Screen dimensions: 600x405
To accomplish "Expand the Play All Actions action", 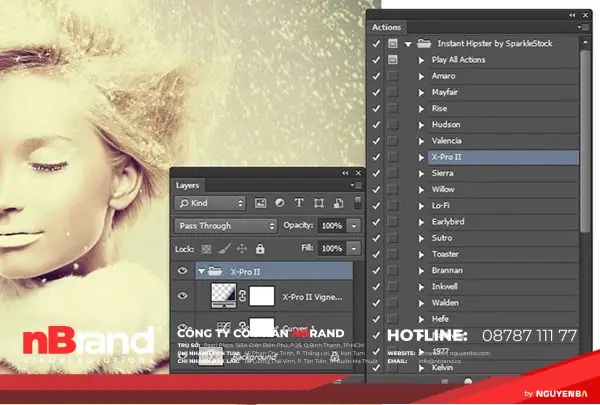I will coord(421,60).
